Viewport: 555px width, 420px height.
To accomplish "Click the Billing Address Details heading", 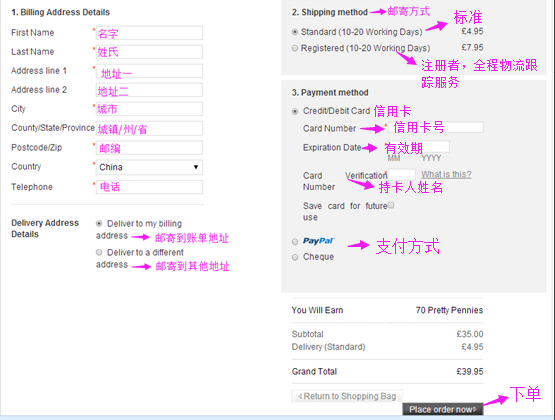I will click(61, 12).
